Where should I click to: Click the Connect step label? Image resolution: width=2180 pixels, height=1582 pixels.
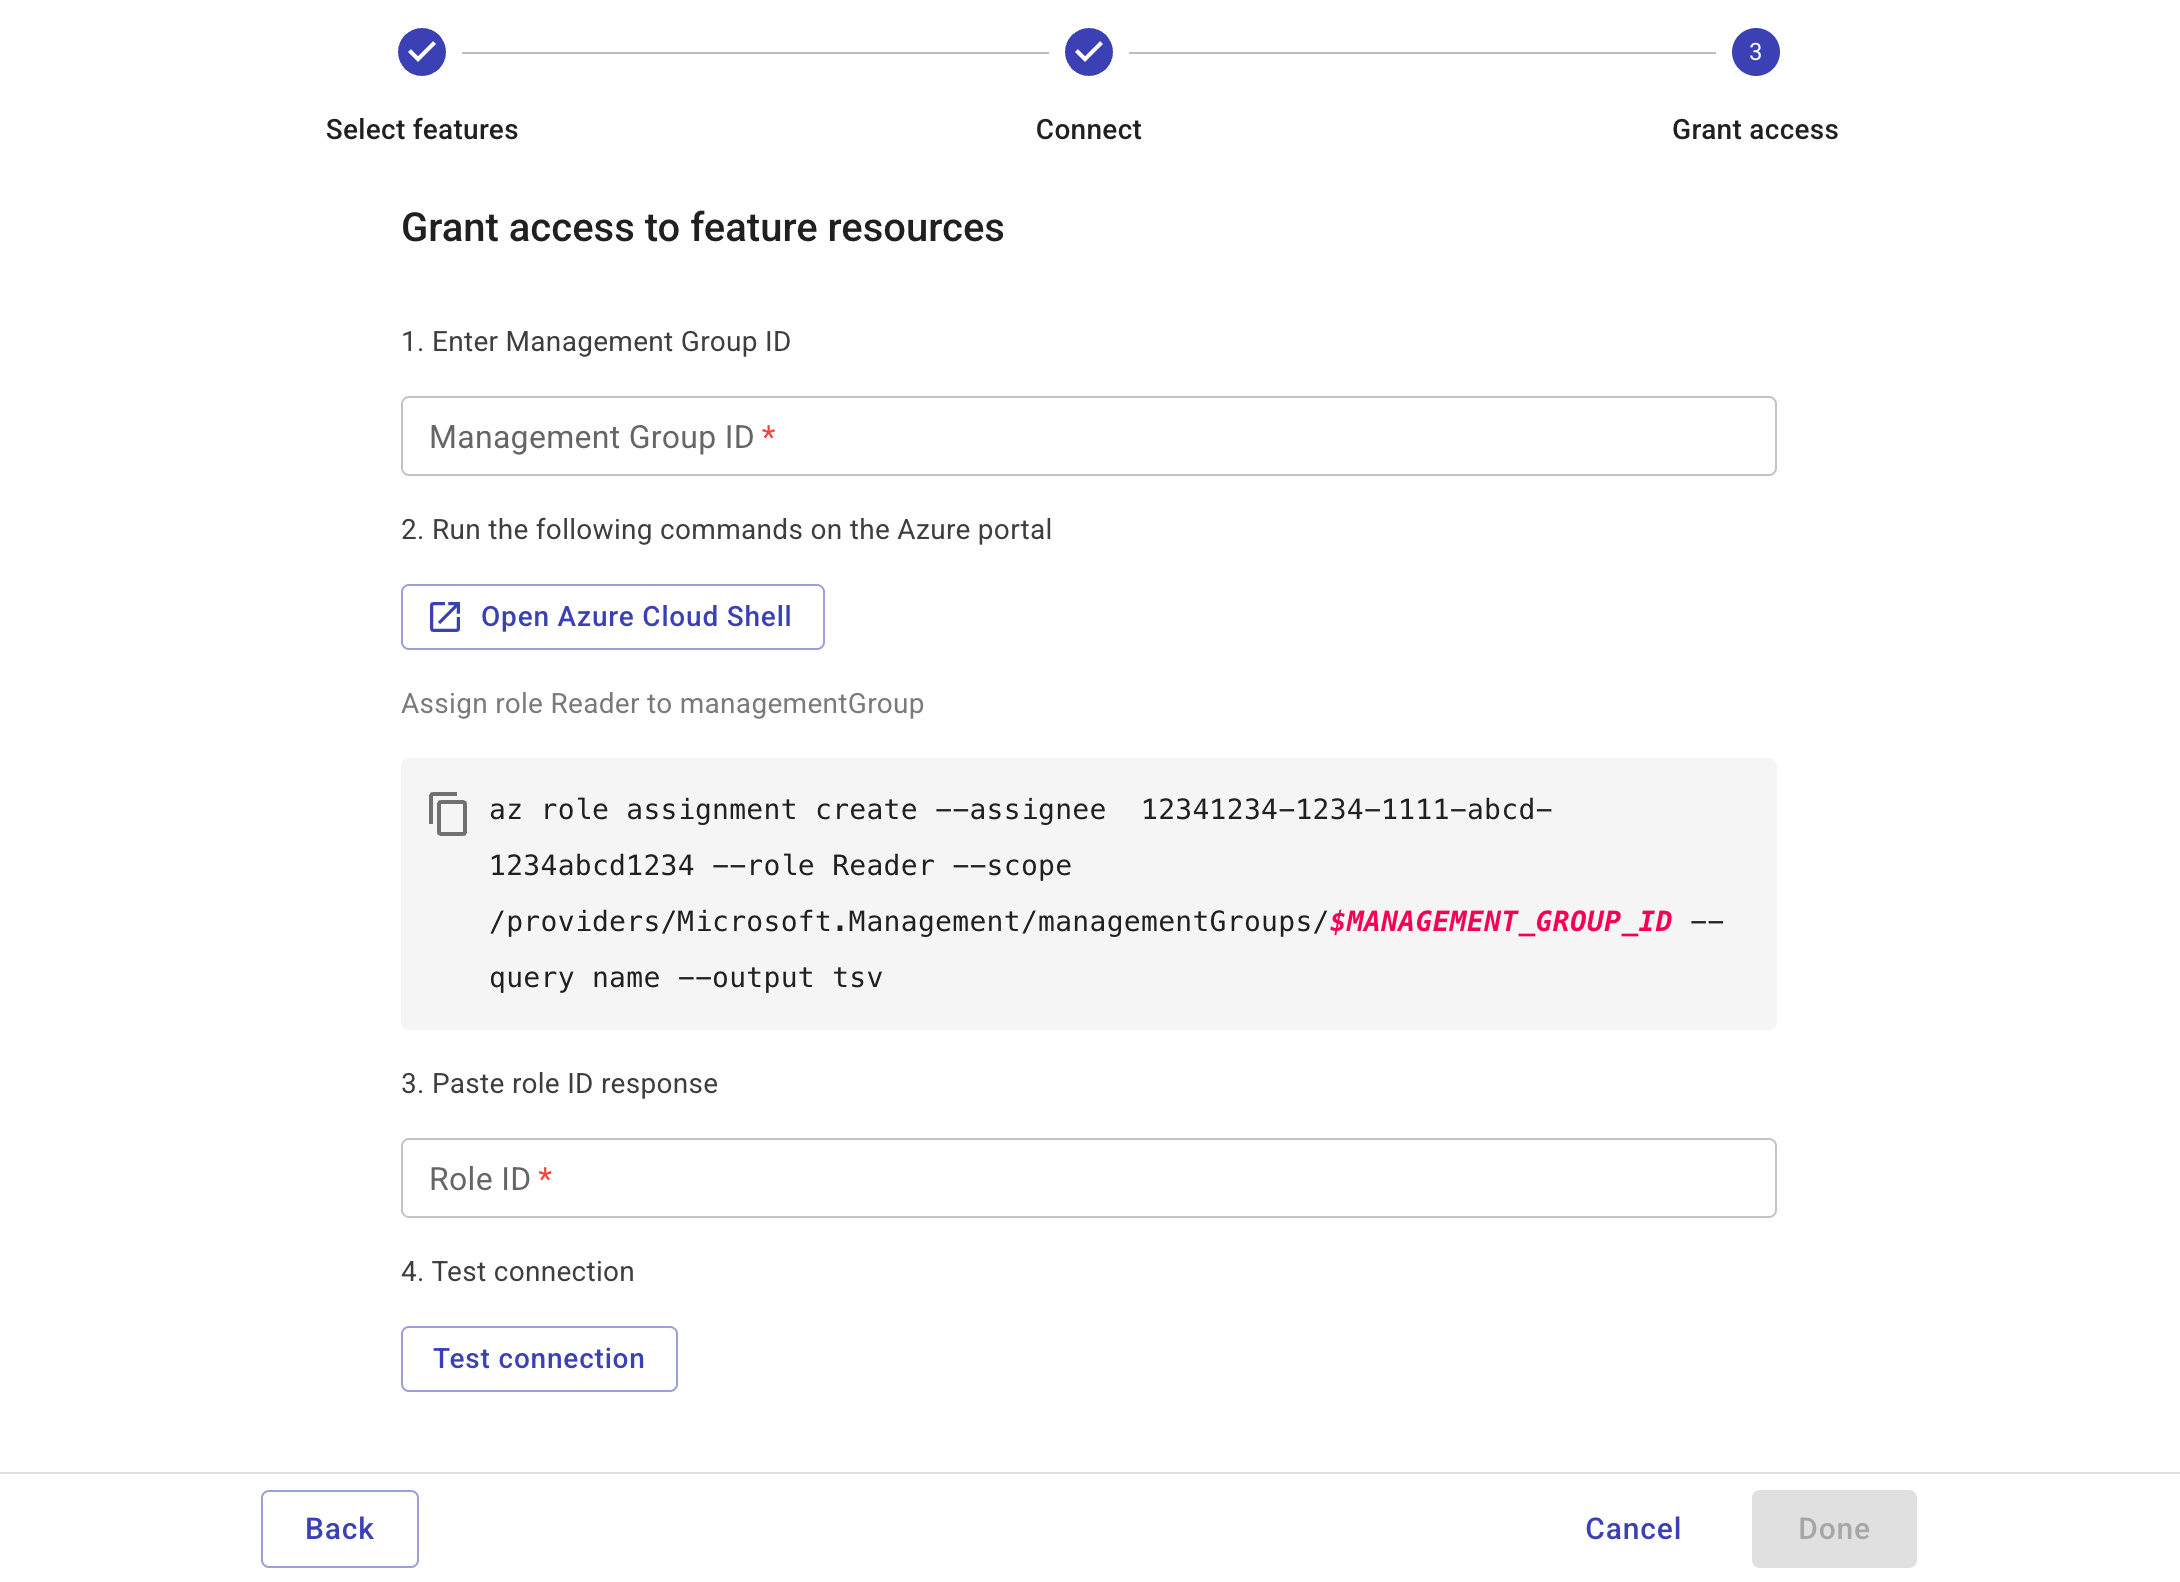(x=1088, y=129)
